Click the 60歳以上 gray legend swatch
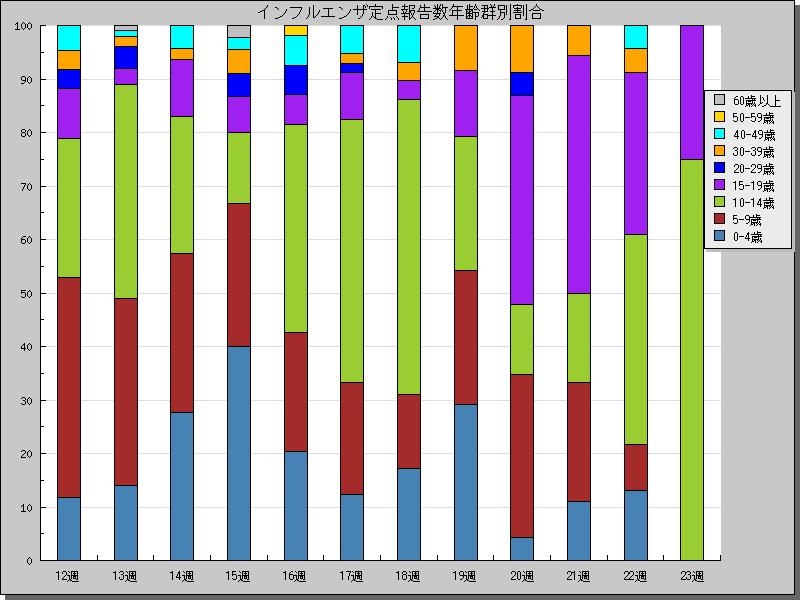 point(719,99)
